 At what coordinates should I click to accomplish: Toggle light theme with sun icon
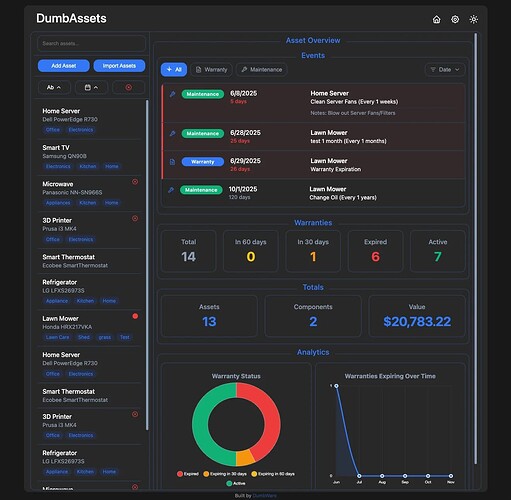pyautogui.click(x=474, y=19)
